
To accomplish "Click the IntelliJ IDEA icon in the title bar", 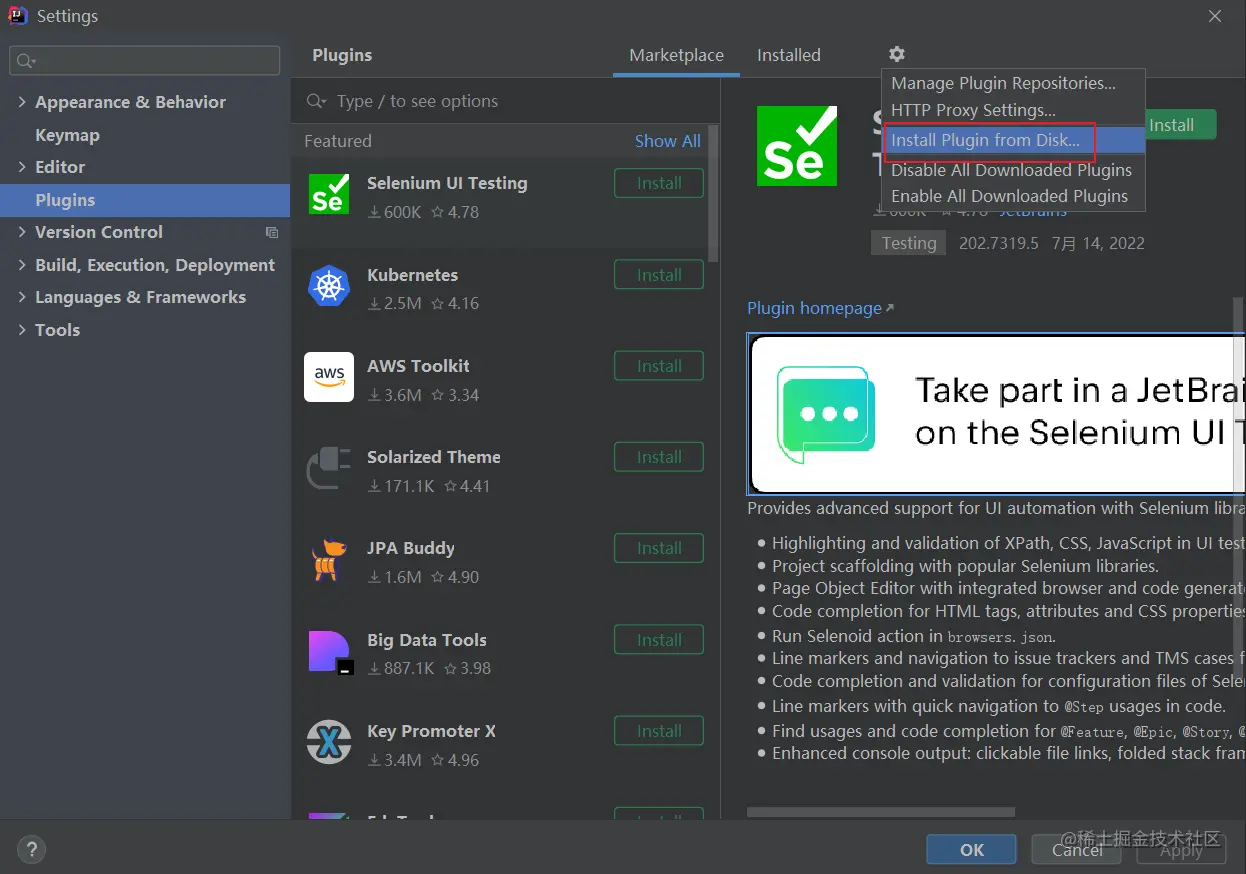I will pyautogui.click(x=18, y=16).
